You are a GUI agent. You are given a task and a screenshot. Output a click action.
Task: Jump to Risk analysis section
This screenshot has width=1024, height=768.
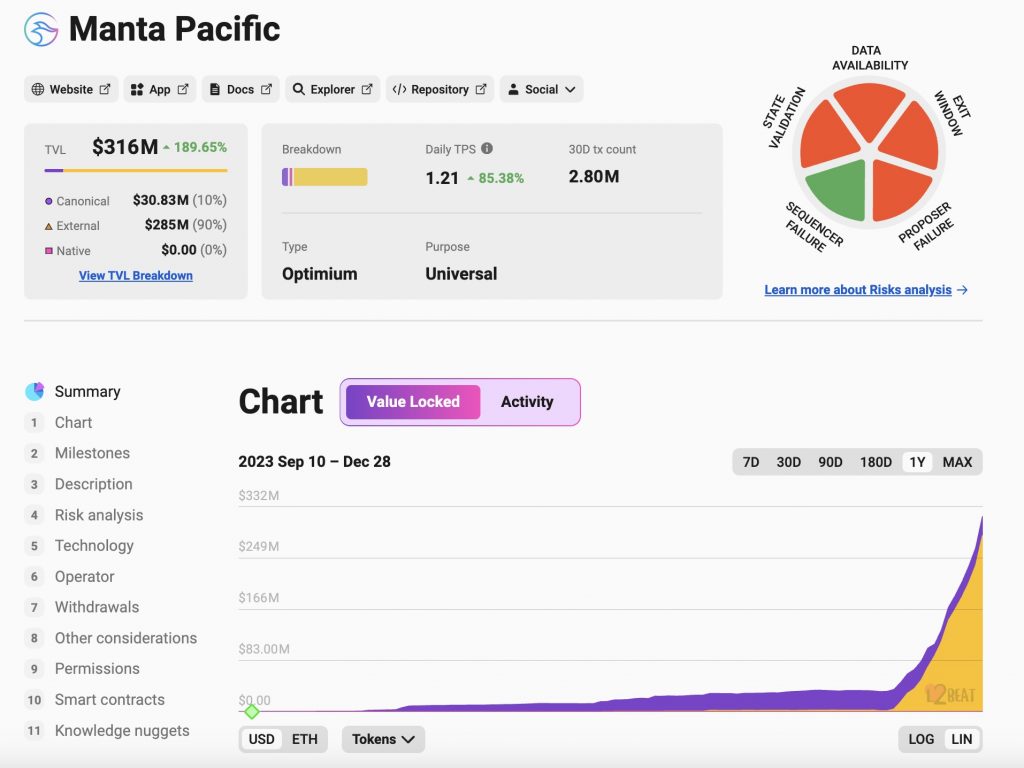pos(99,515)
